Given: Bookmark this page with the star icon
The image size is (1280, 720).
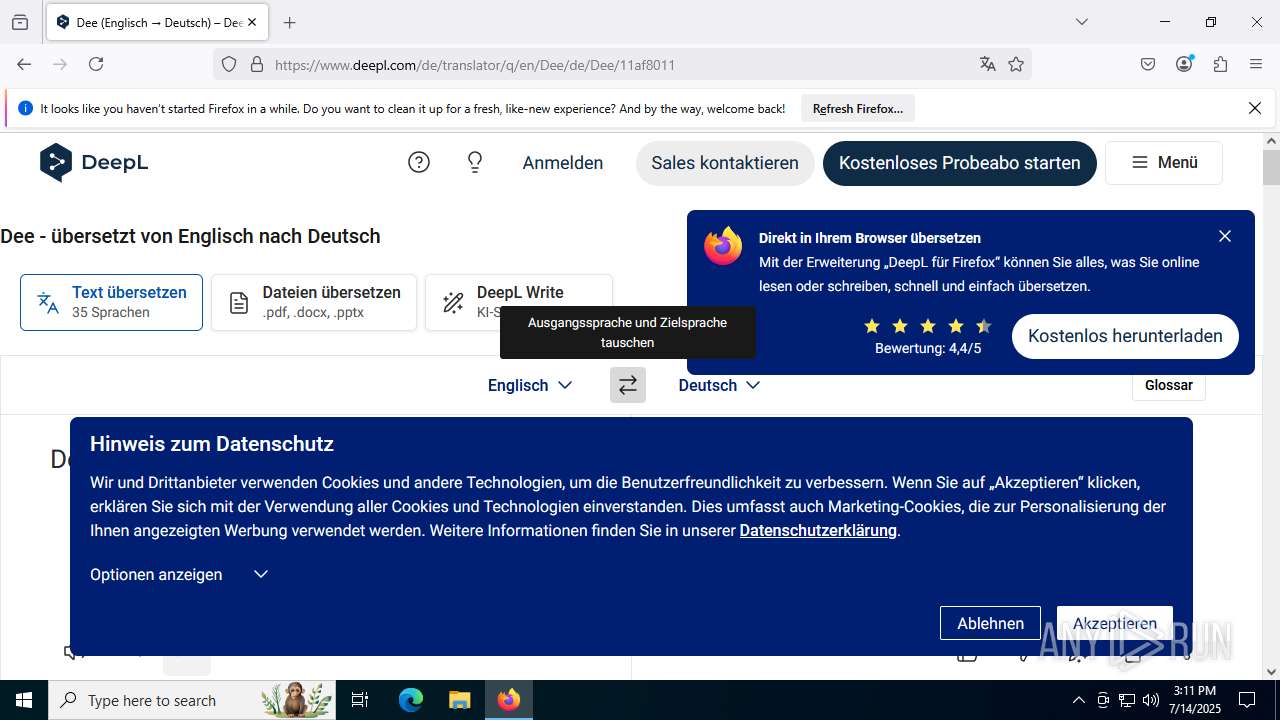Looking at the screenshot, I should [1016, 64].
